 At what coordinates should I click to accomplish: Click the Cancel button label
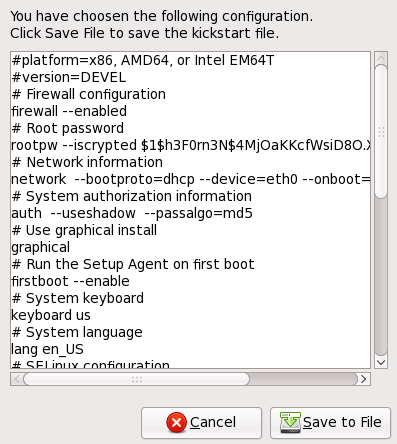(x=213, y=422)
